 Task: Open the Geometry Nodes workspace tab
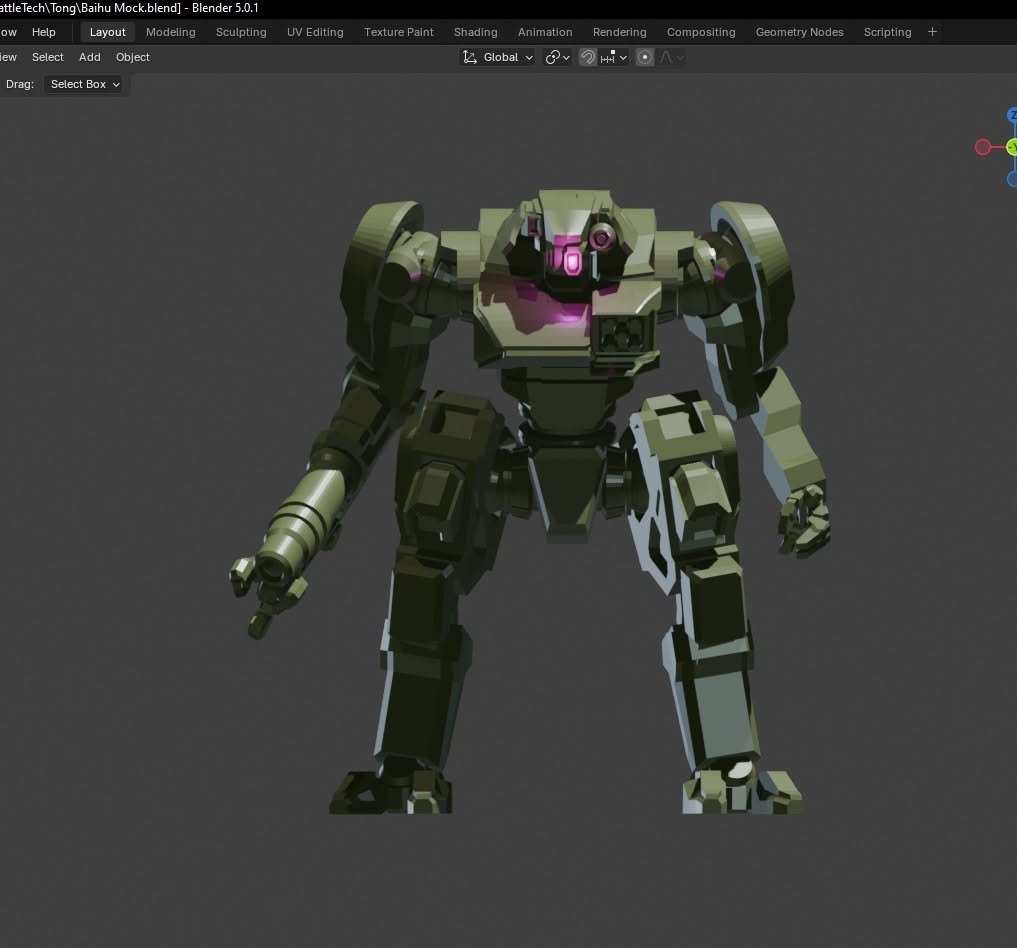(800, 32)
